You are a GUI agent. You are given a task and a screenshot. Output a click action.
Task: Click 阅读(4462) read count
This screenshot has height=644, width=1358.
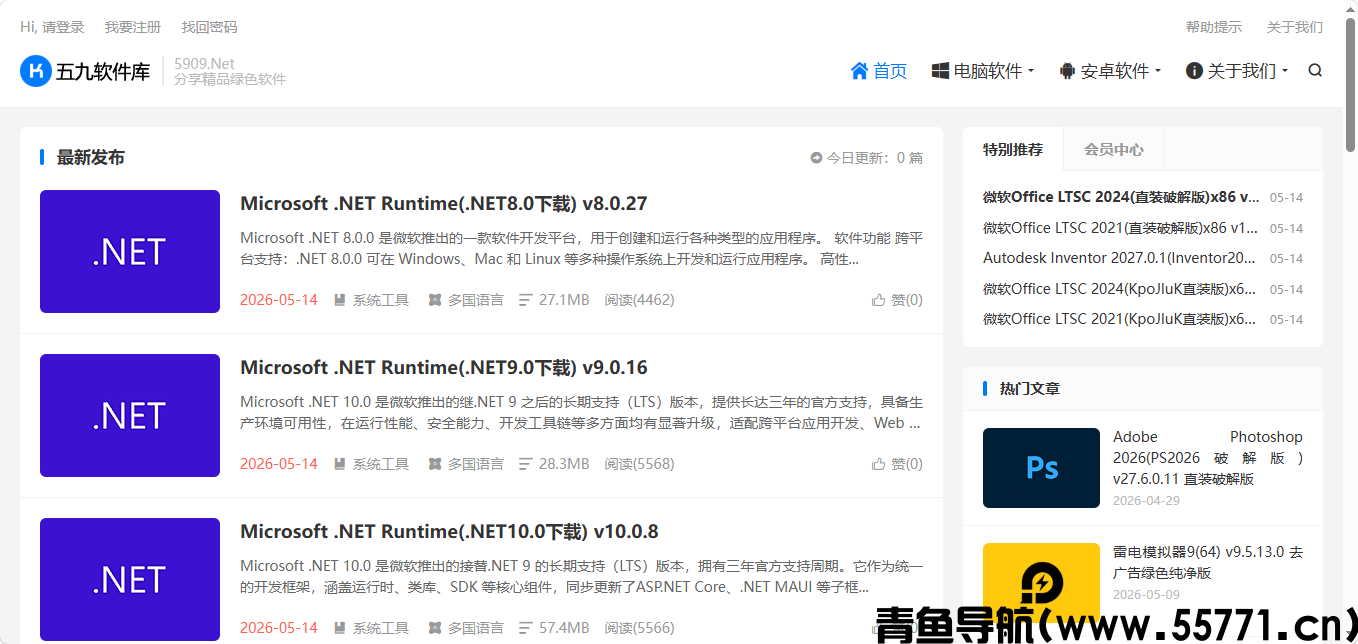640,300
